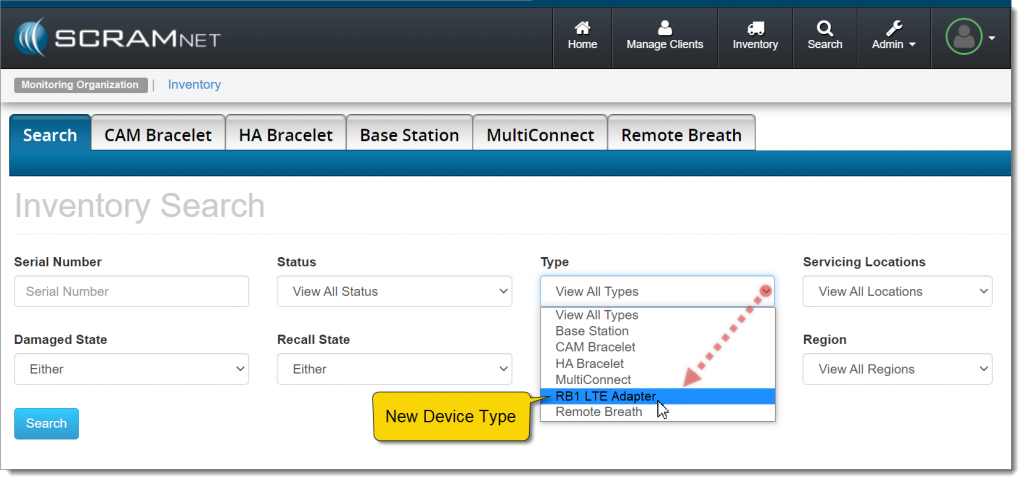Screen dimensions: 1024x482
Task: Choose MultiConnect in the Type list
Action: point(658,379)
